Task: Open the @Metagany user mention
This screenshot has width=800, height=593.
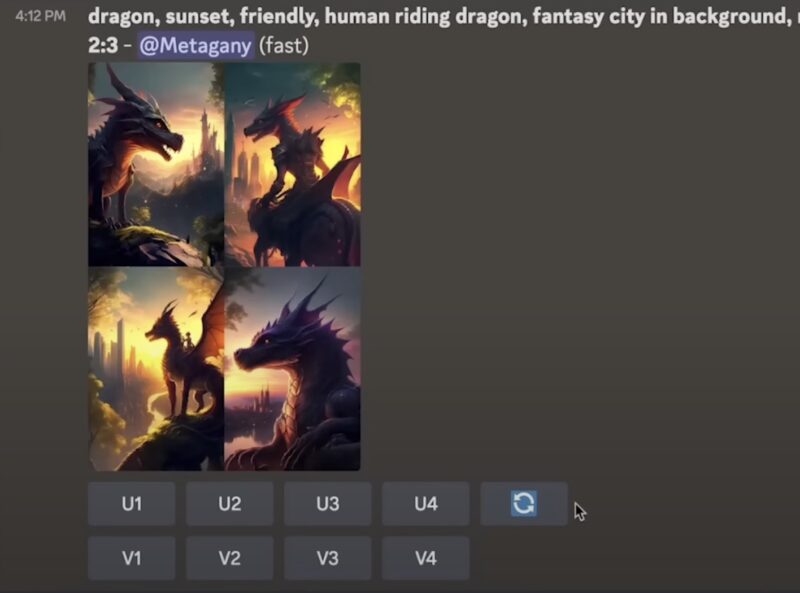Action: [x=195, y=45]
